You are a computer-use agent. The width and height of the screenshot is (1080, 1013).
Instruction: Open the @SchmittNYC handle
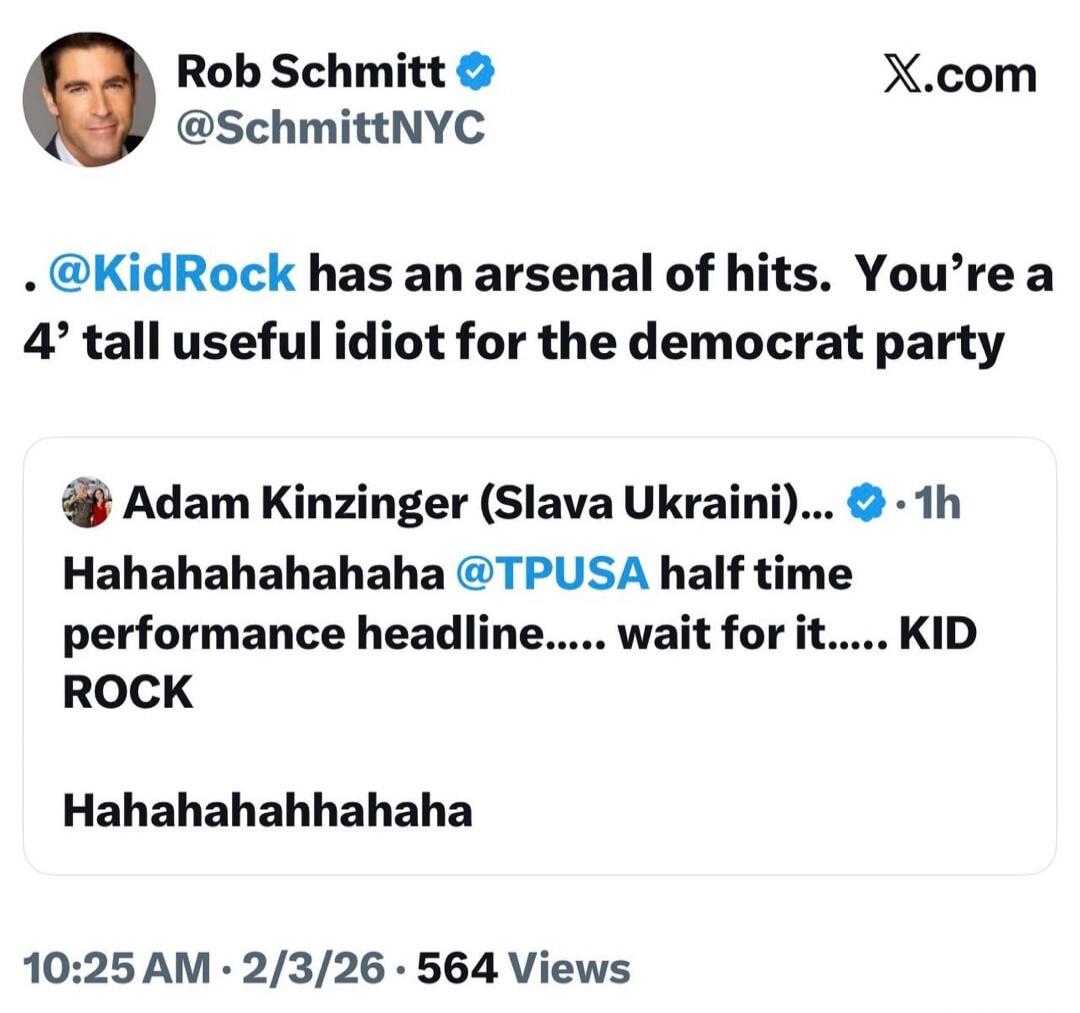(331, 127)
